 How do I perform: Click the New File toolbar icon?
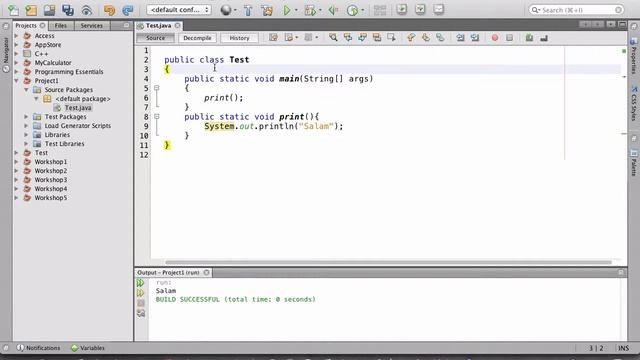pyautogui.click(x=13, y=10)
